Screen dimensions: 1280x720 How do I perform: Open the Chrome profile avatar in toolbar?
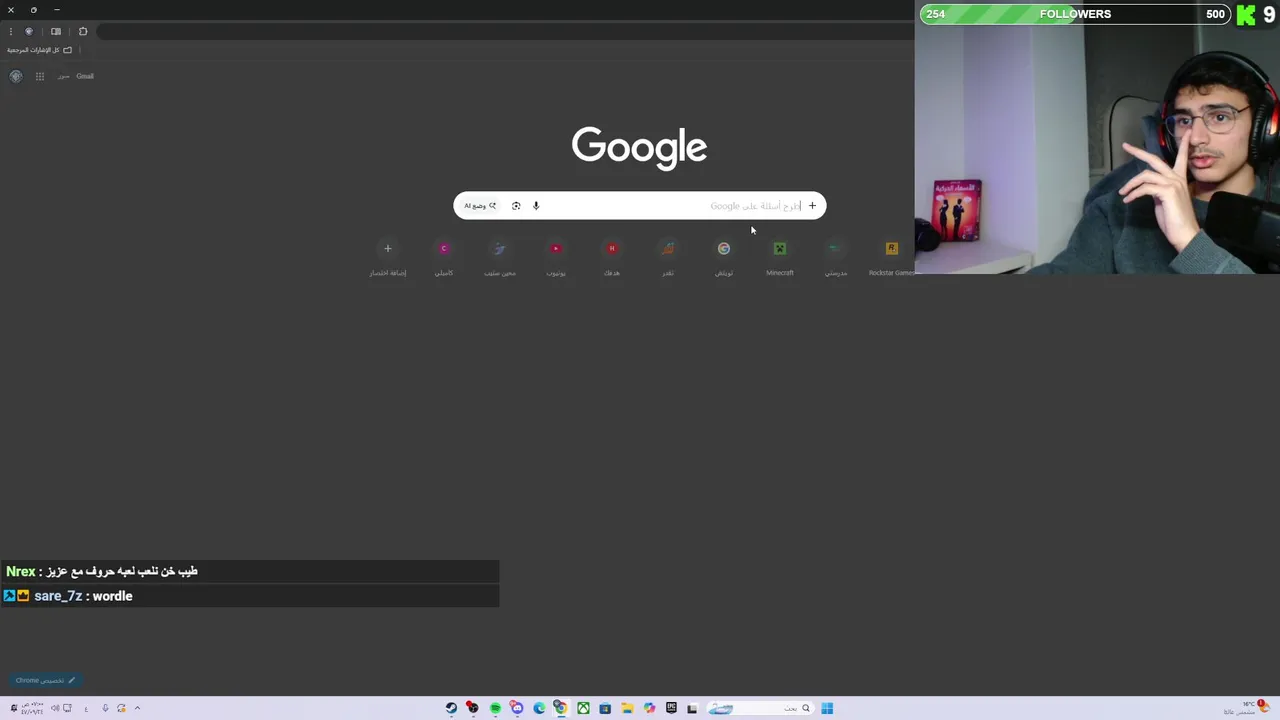coord(29,31)
